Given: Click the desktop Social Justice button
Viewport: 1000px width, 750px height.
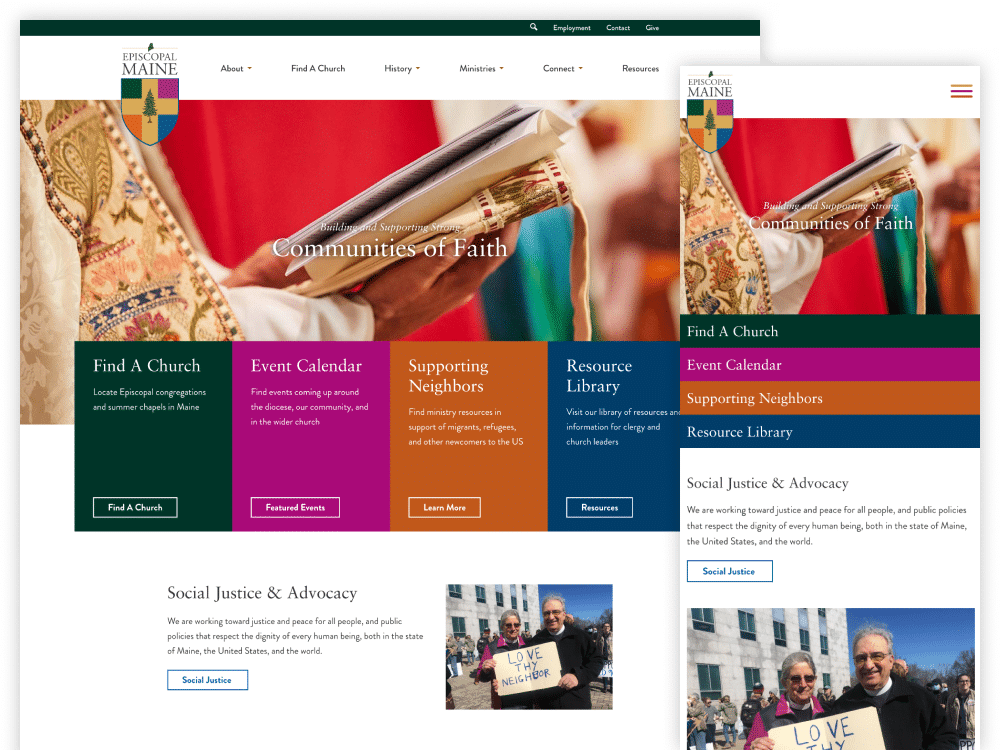Looking at the screenshot, I should pos(207,680).
